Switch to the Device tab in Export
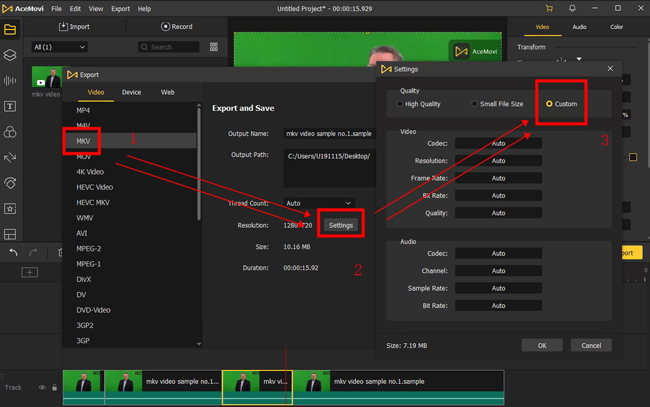This screenshot has height=407, width=650. pos(131,92)
